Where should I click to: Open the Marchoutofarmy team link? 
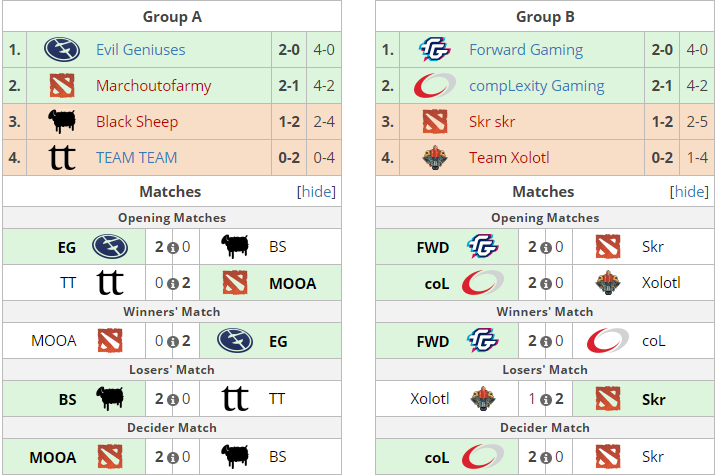click(x=153, y=85)
